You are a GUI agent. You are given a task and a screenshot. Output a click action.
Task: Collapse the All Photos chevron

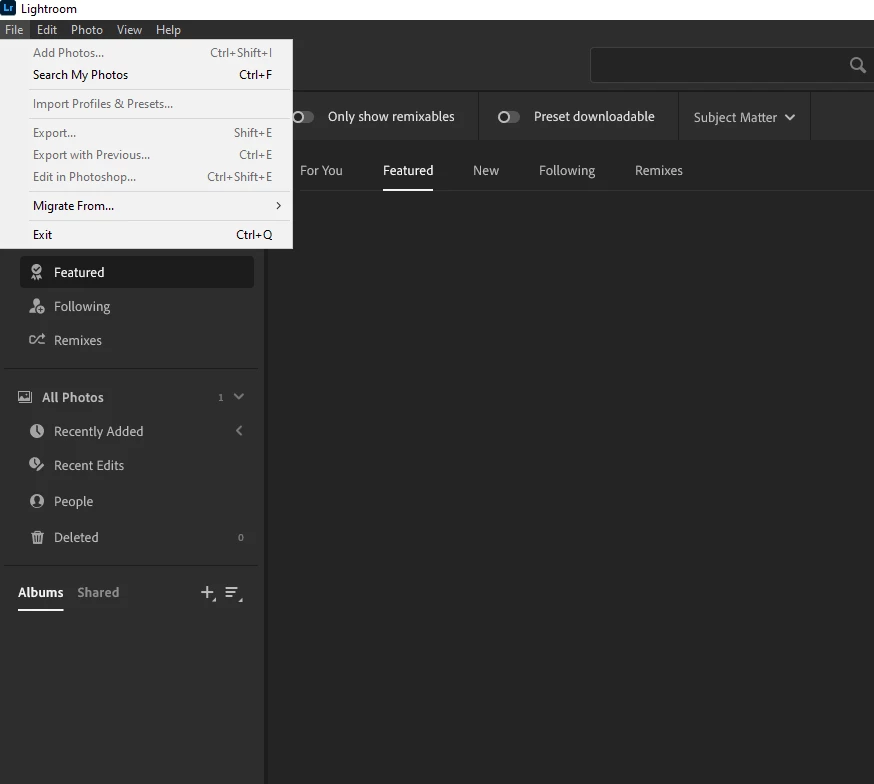[x=239, y=397]
